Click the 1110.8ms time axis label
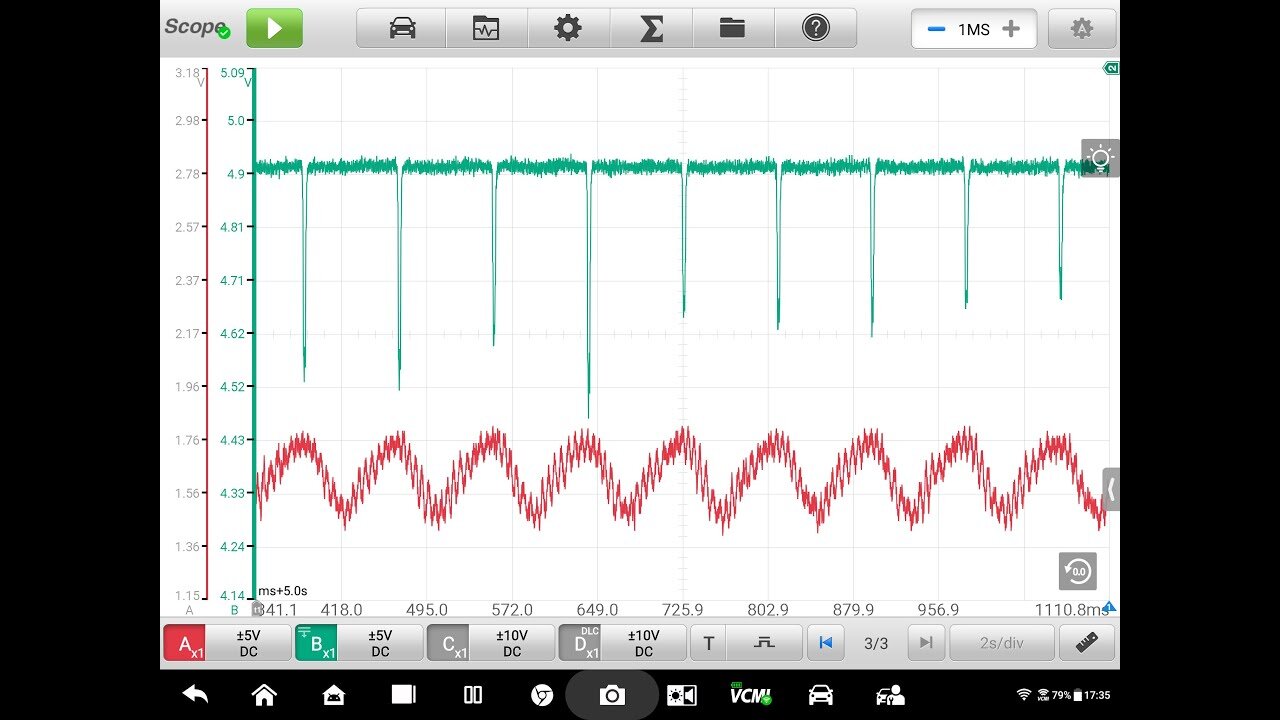Screen dimensions: 1280x720 click(x=1072, y=609)
